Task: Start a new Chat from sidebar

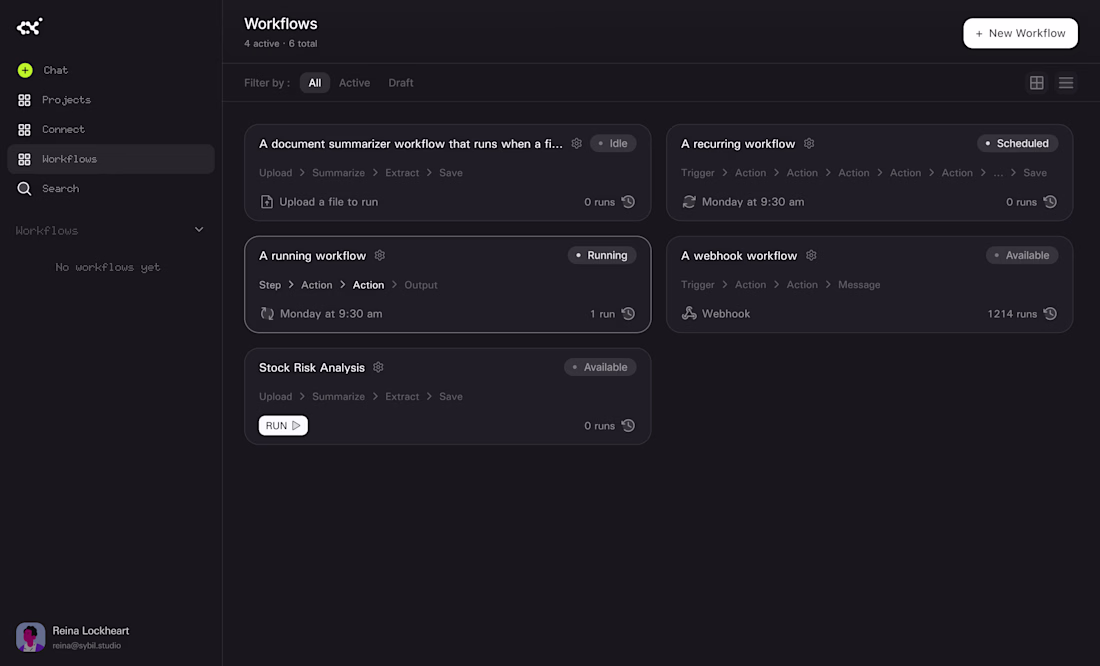Action: (25, 70)
